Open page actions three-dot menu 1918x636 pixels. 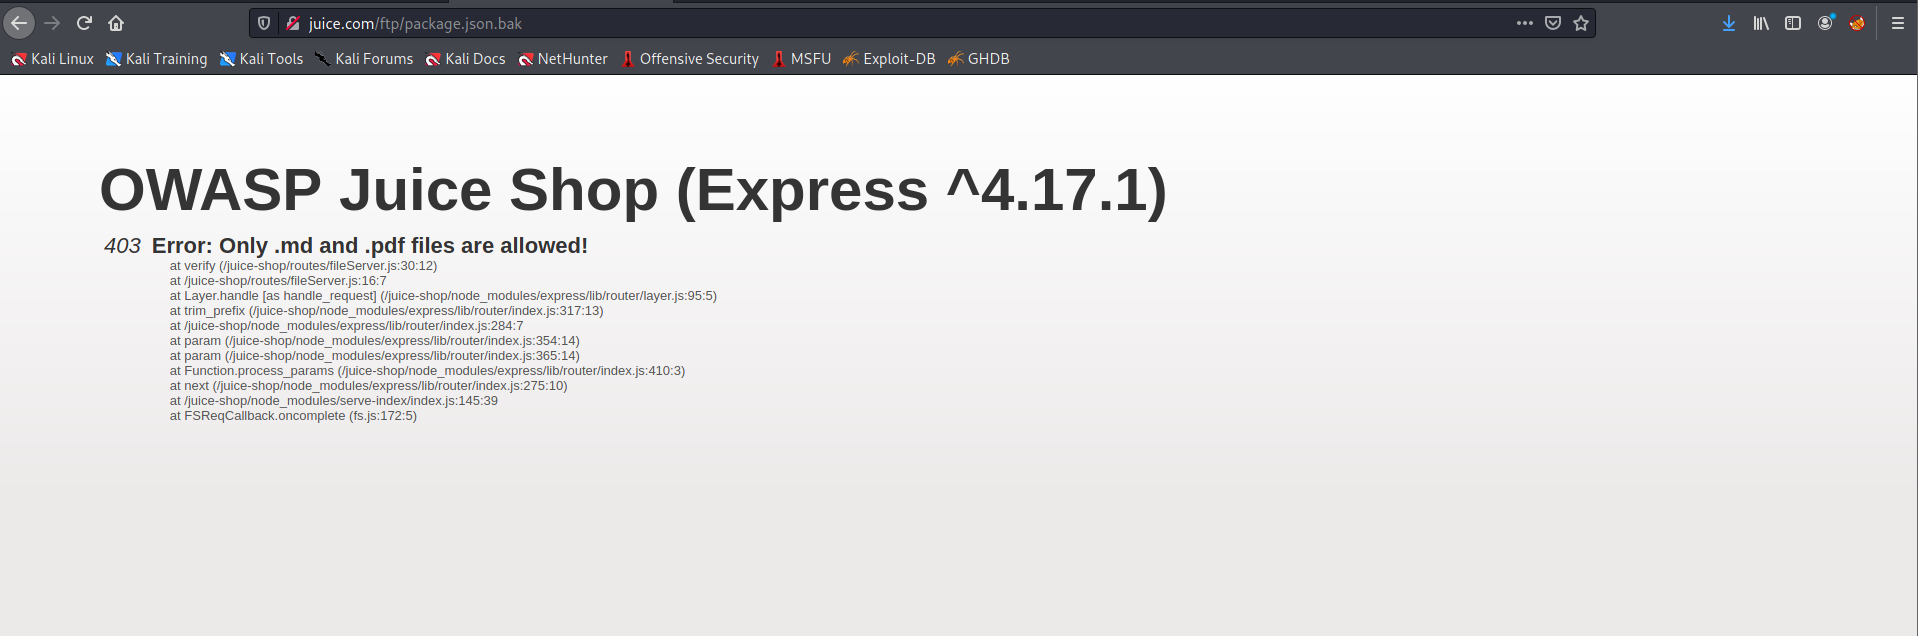(x=1524, y=23)
